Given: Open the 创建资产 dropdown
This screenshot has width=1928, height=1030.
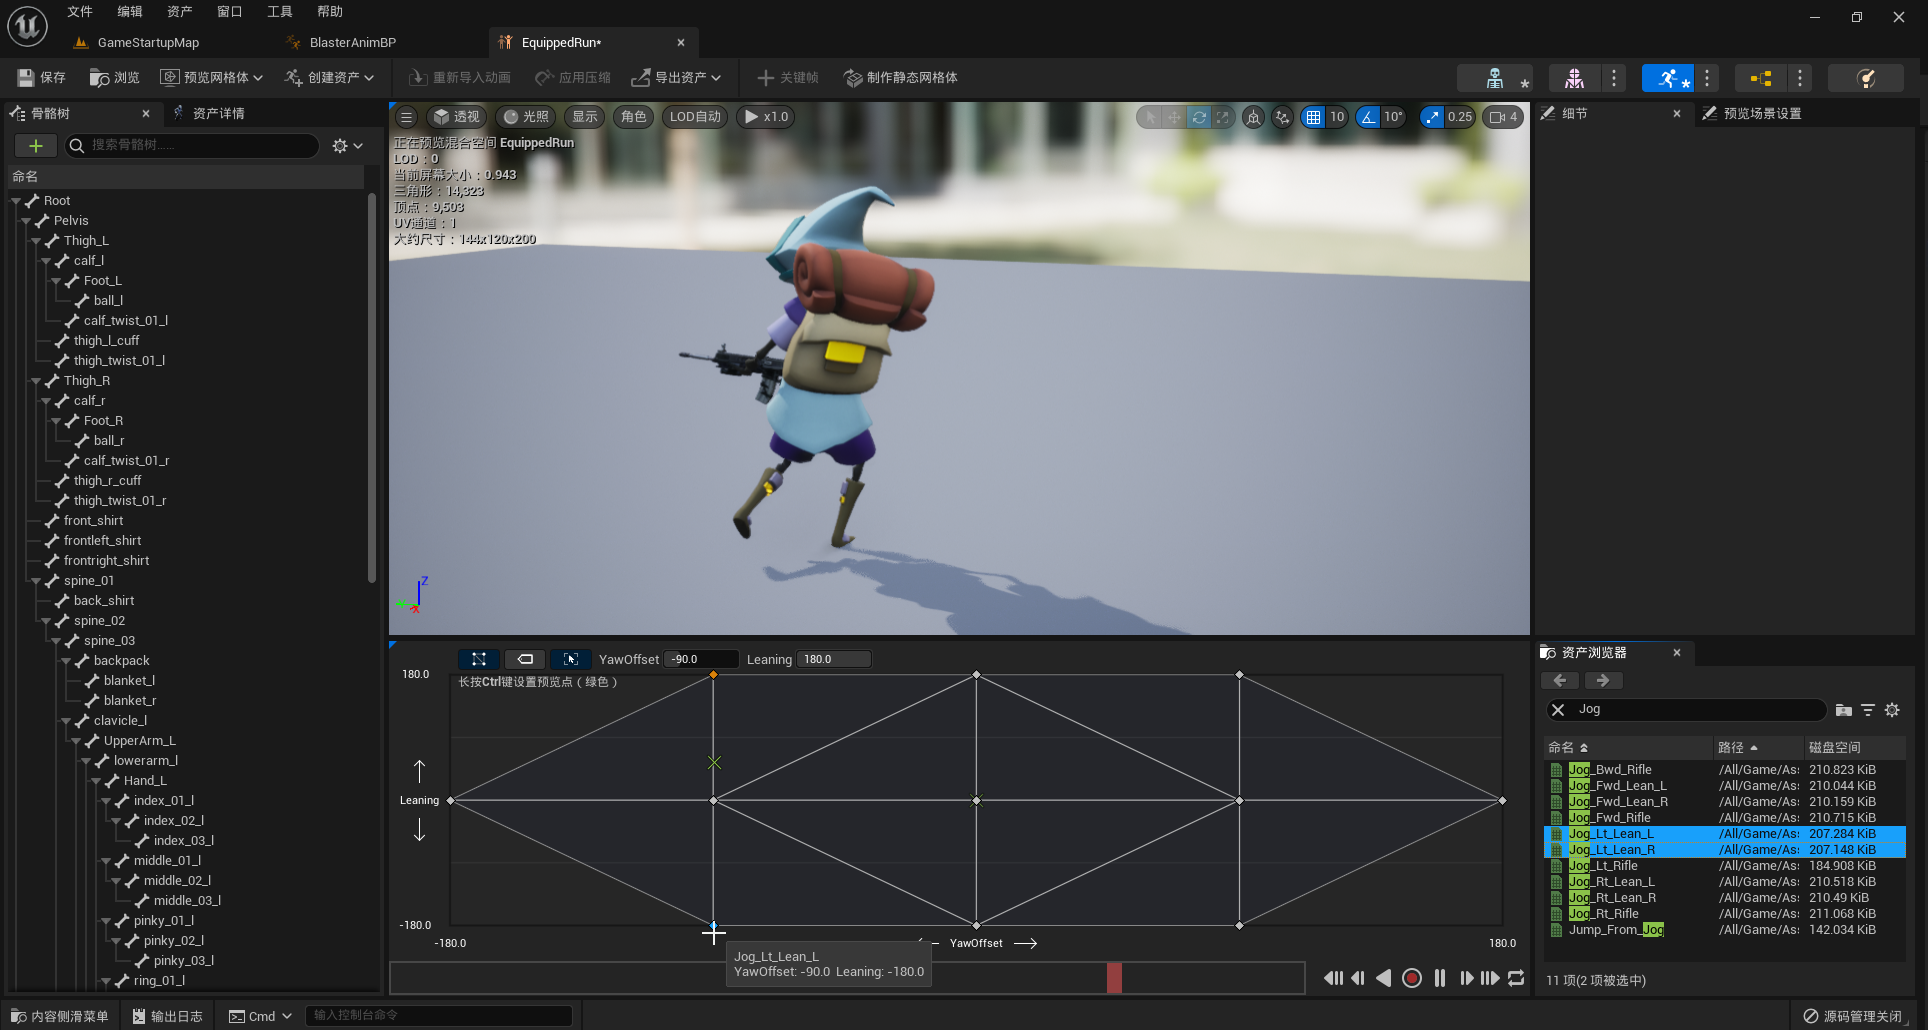Looking at the screenshot, I should (330, 78).
